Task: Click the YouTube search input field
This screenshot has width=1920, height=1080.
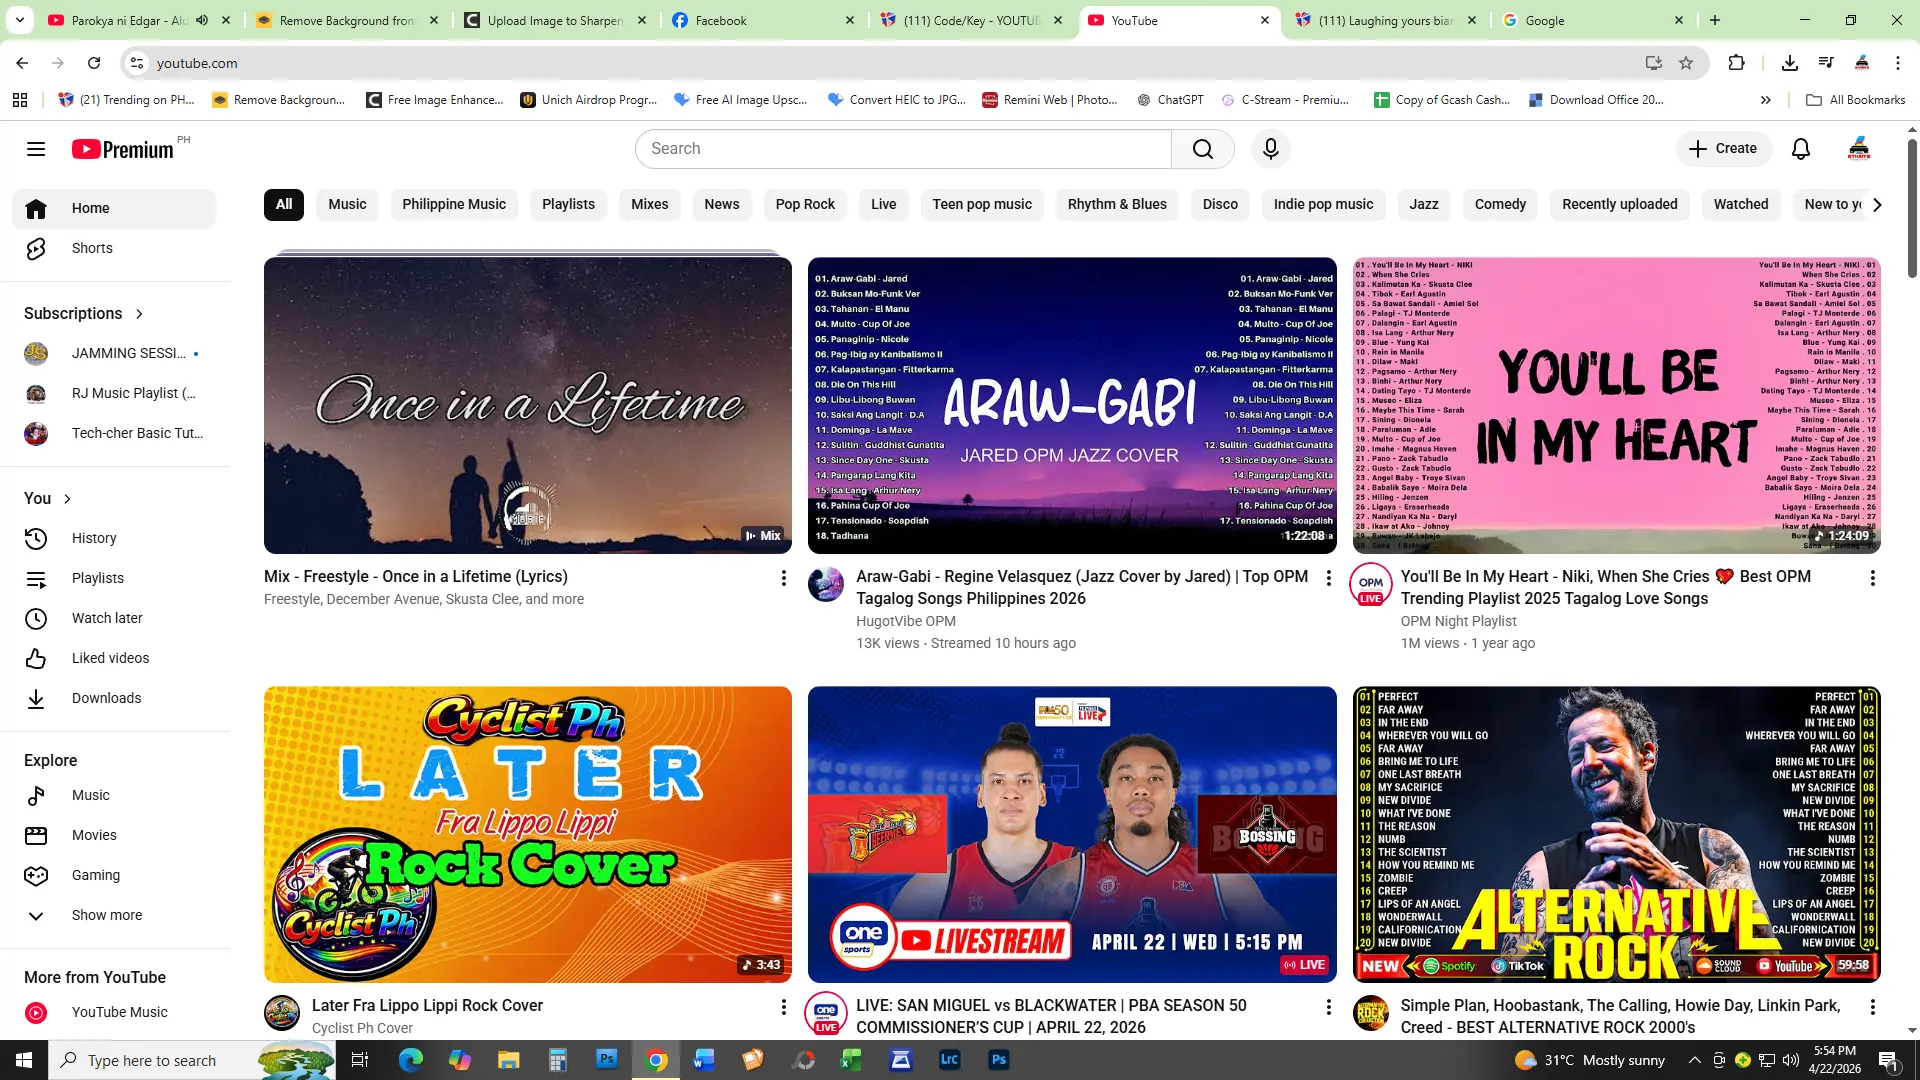Action: (x=904, y=149)
